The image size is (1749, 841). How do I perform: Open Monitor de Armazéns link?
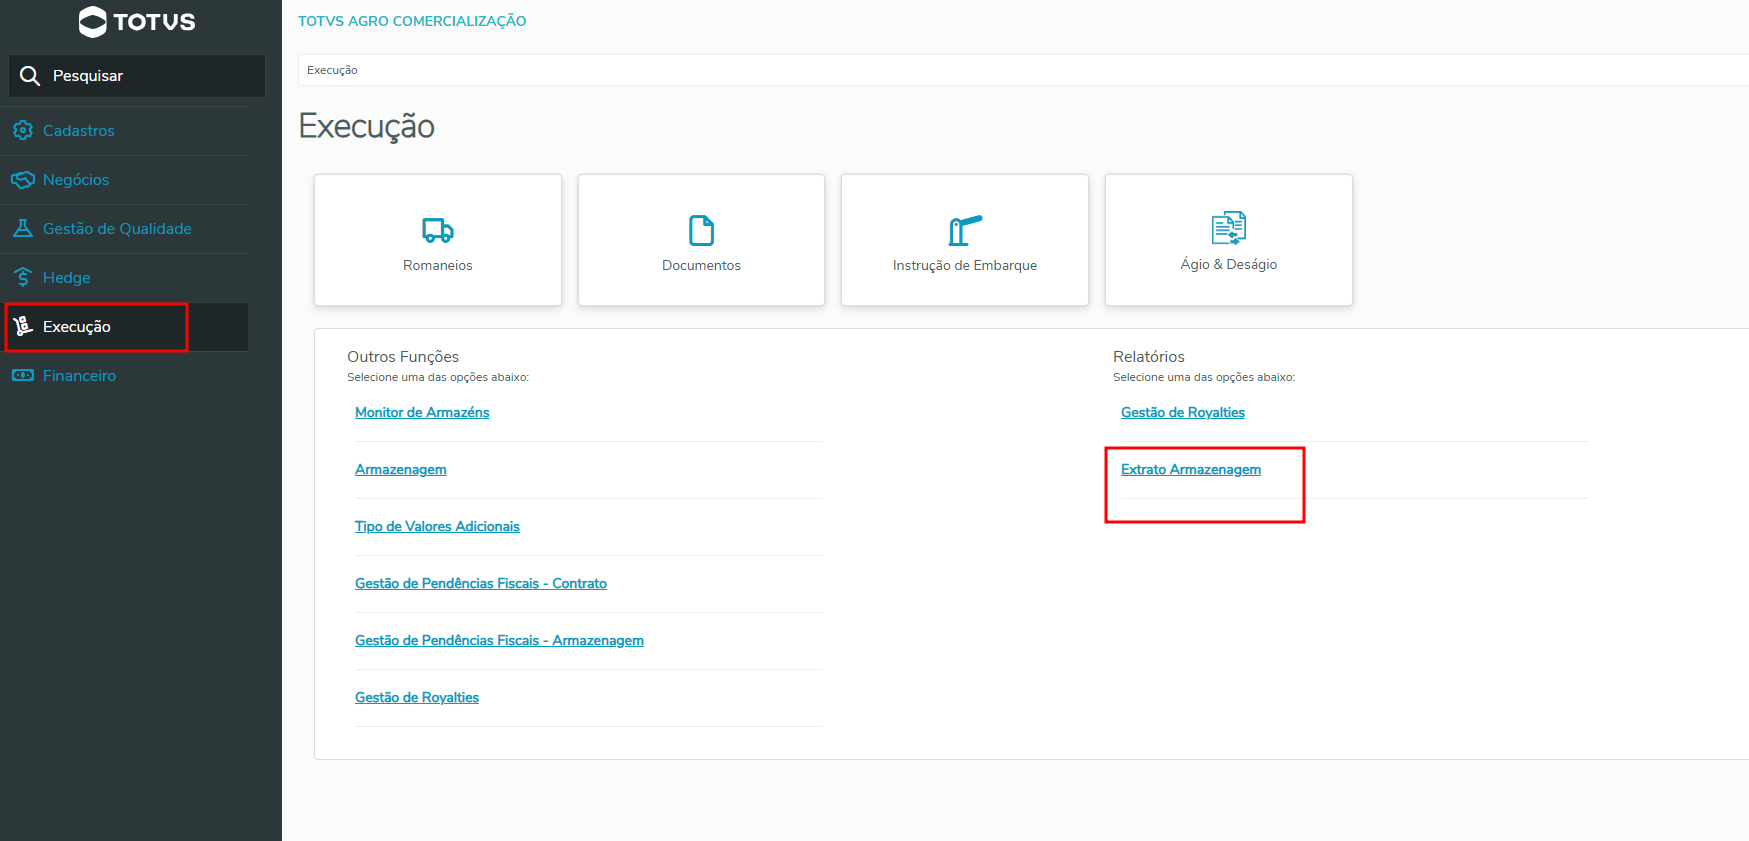pos(422,412)
